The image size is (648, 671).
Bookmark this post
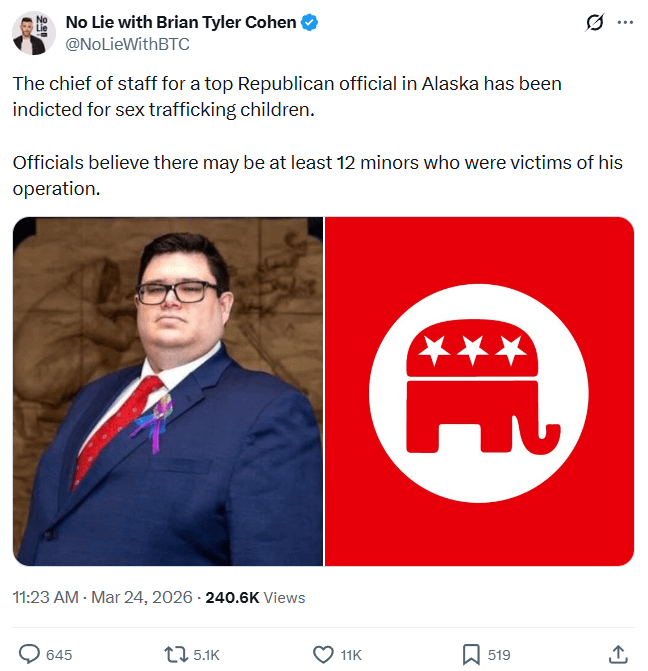[x=471, y=654]
